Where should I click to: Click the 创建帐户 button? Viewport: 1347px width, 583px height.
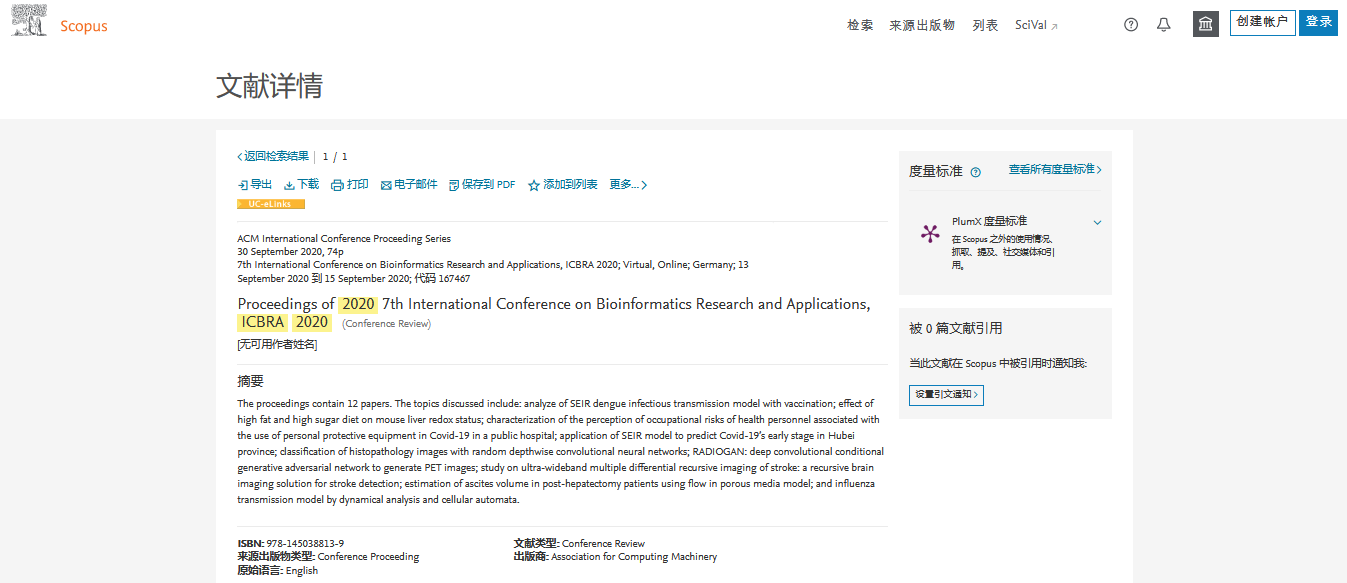click(1262, 23)
